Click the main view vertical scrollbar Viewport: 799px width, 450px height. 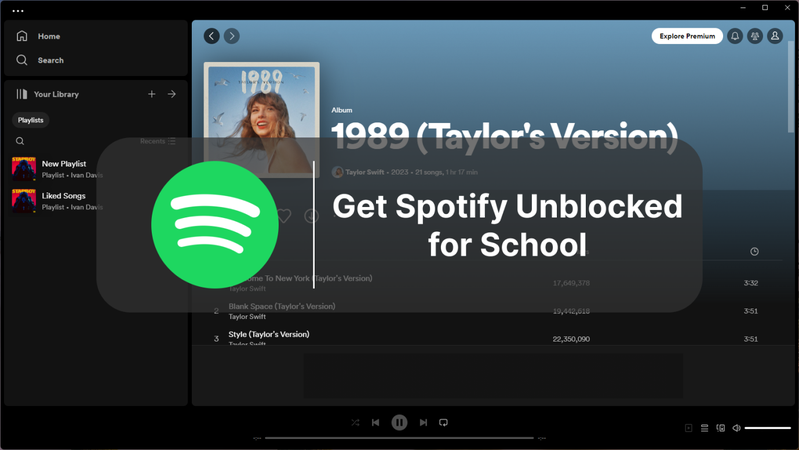point(791,87)
